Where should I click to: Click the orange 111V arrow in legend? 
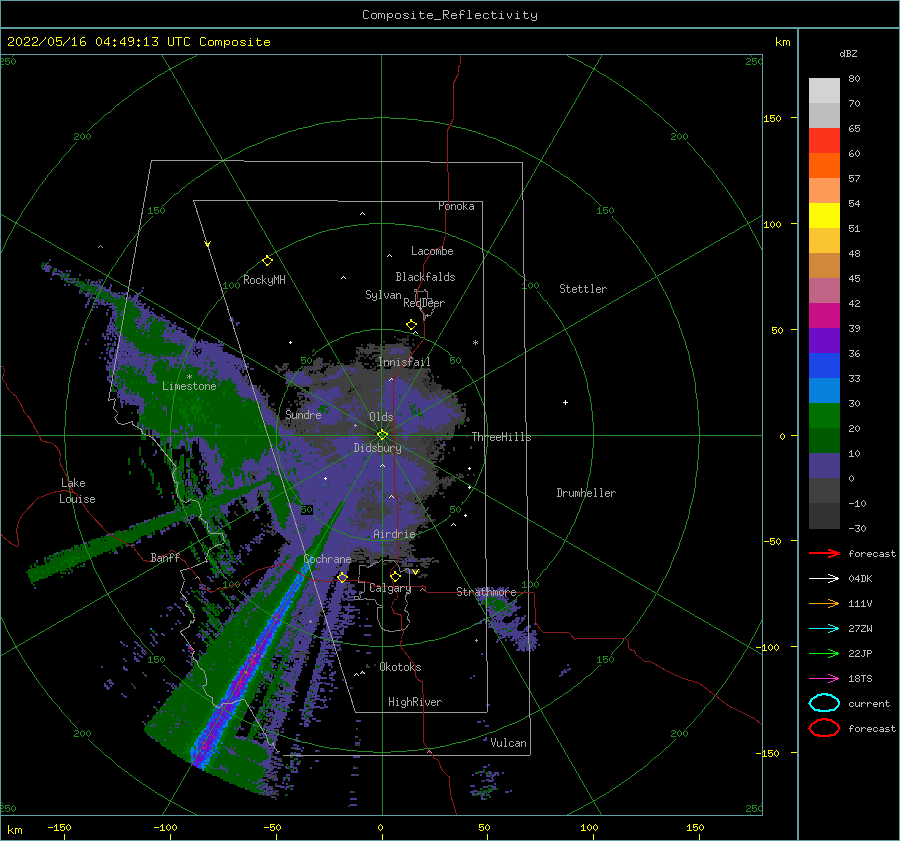(x=824, y=603)
